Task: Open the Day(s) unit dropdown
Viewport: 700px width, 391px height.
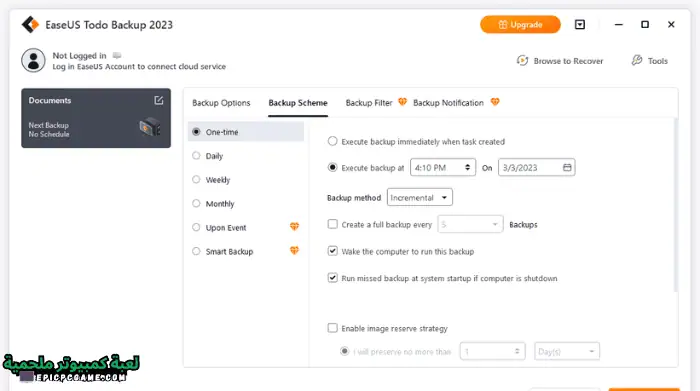Action: (x=567, y=351)
